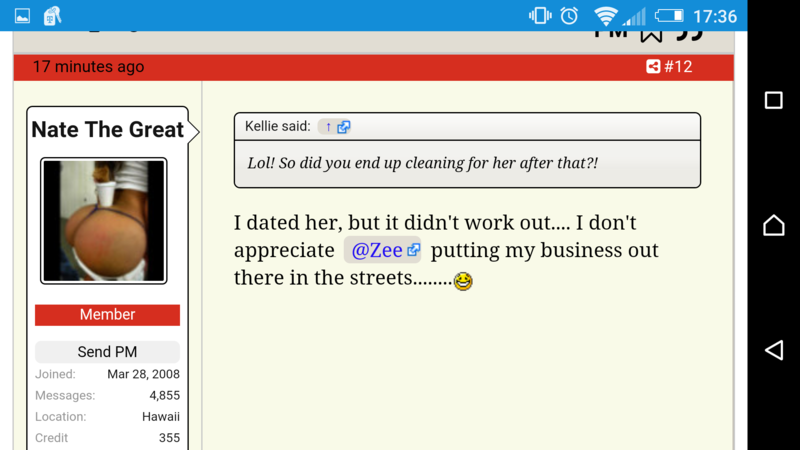Tap the Wi-Fi status bar icon
Viewport: 800px width, 450px height.
(x=605, y=16)
